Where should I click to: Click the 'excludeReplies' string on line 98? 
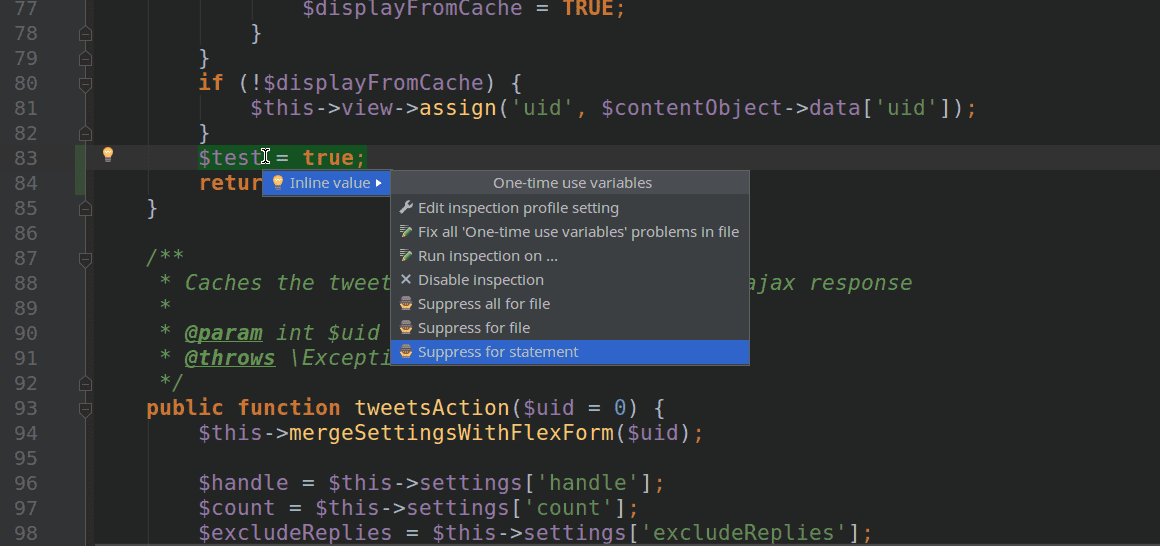tap(744, 533)
